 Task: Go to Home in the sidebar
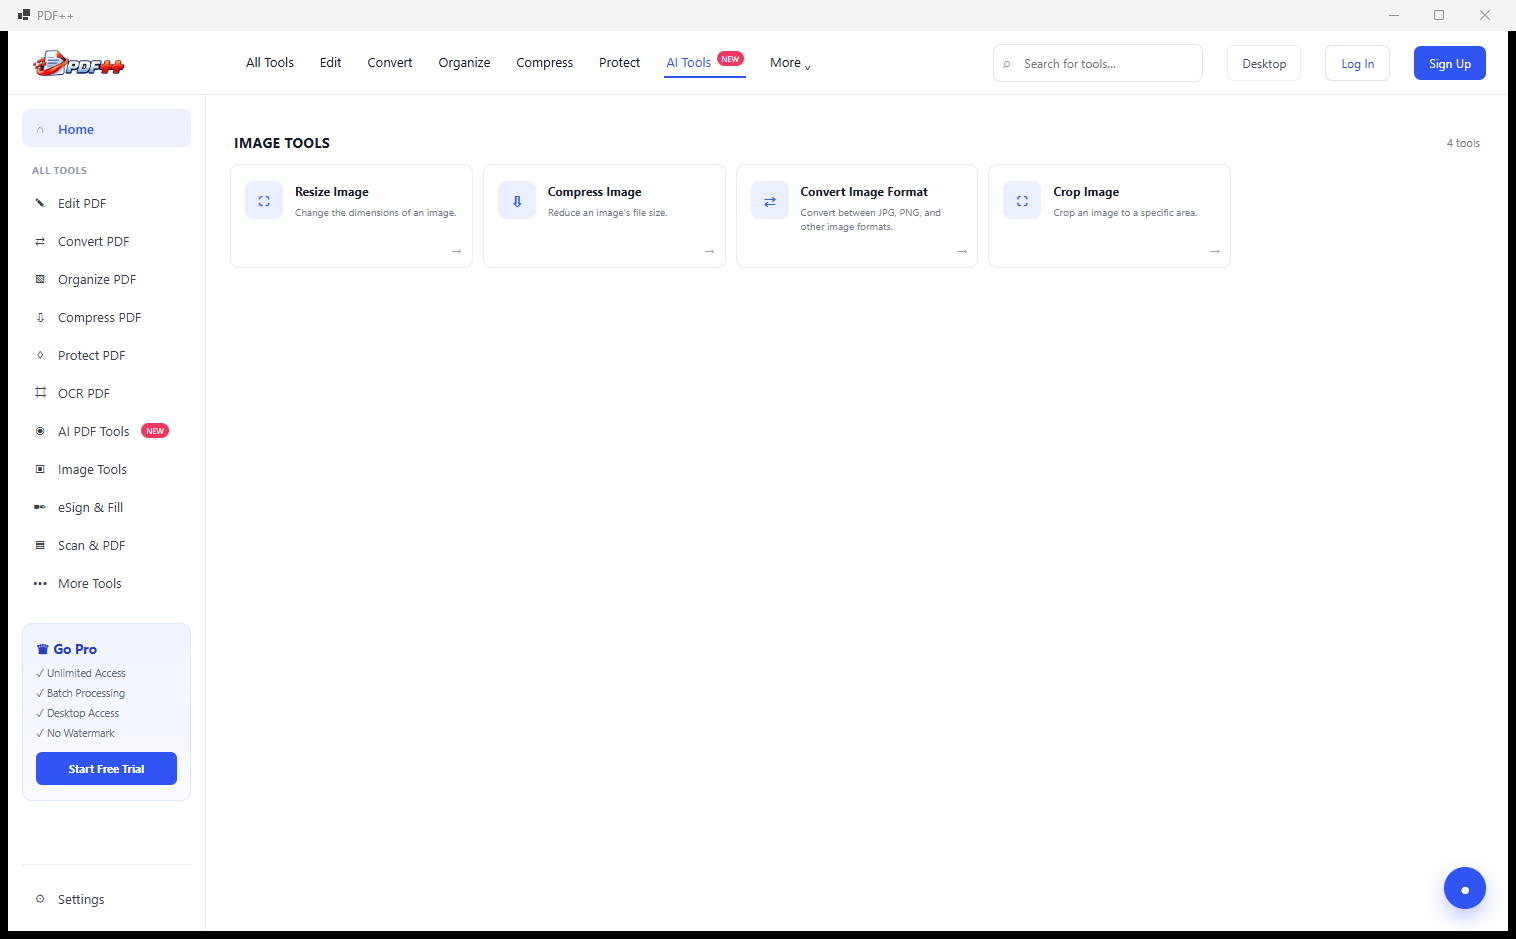[x=106, y=129]
